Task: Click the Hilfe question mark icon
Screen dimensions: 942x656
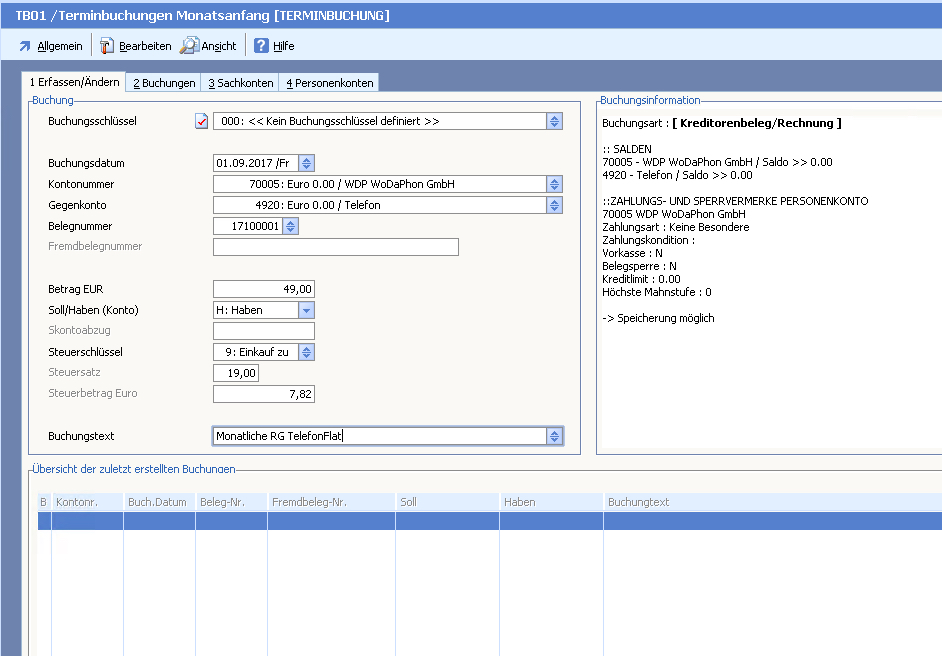Action: click(x=261, y=46)
